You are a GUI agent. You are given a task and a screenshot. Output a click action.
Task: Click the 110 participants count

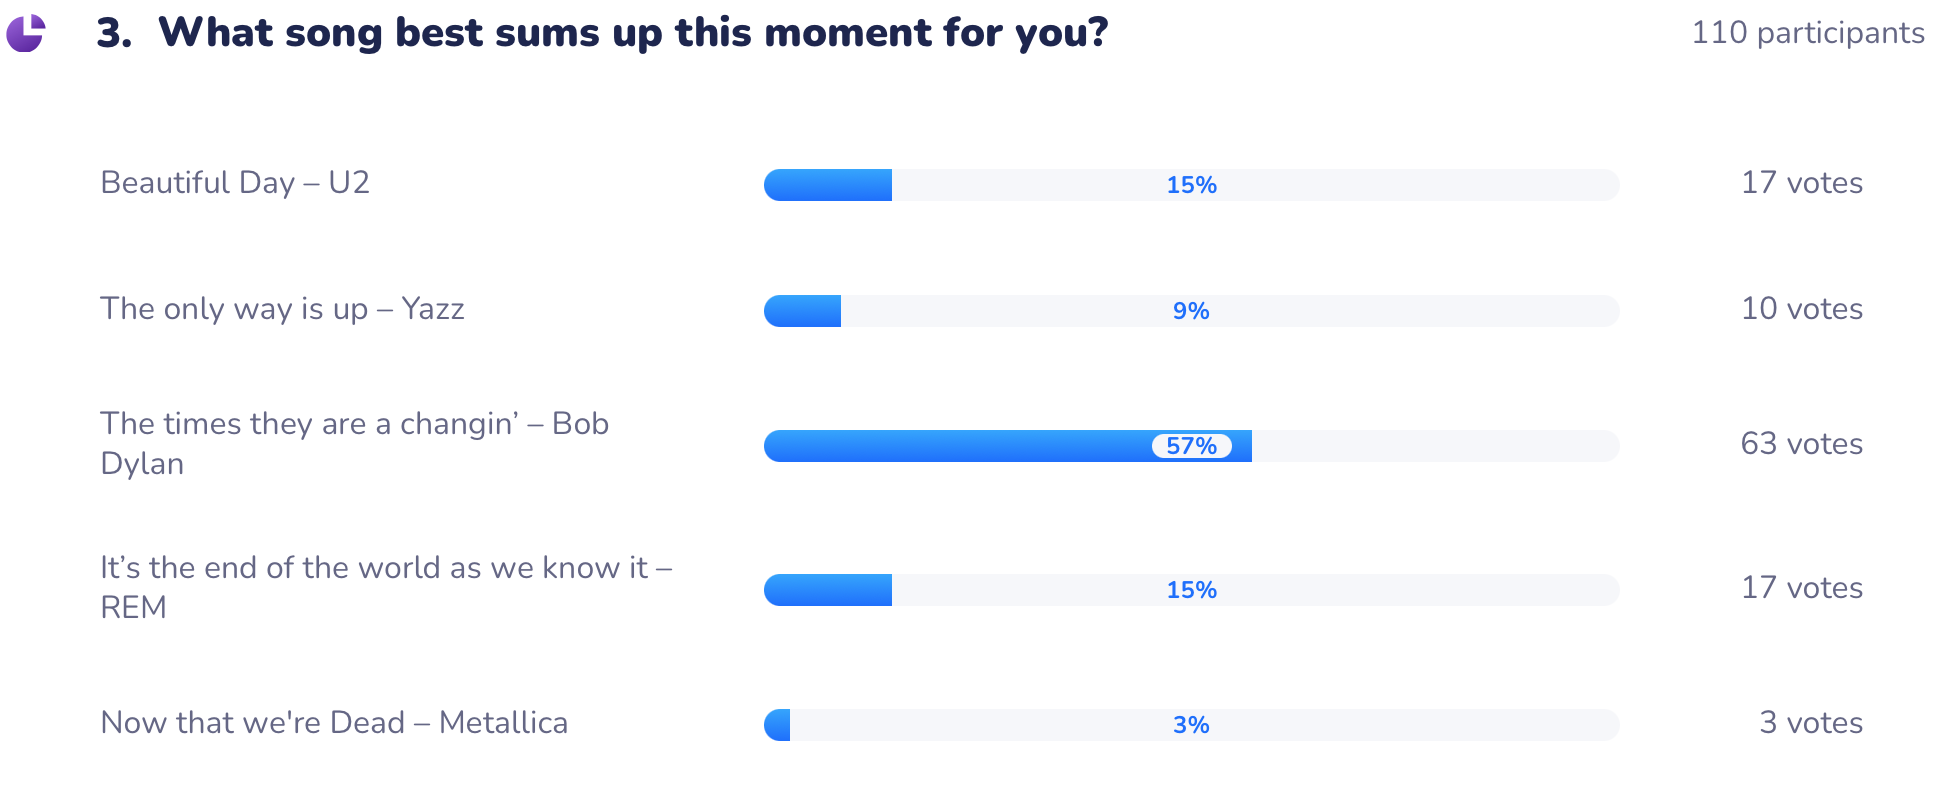coord(1807,33)
